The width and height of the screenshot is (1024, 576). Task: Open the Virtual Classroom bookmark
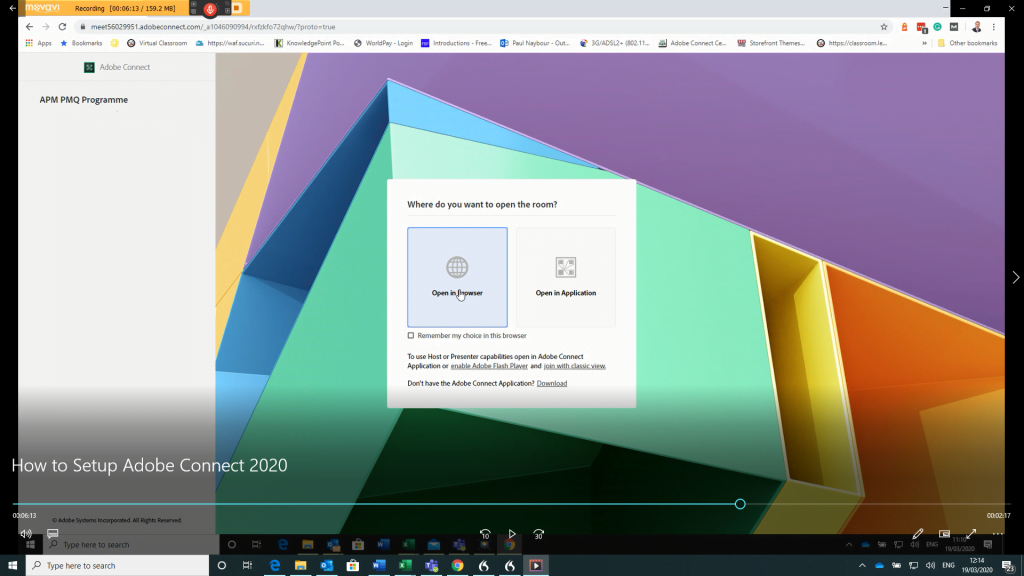click(x=158, y=43)
